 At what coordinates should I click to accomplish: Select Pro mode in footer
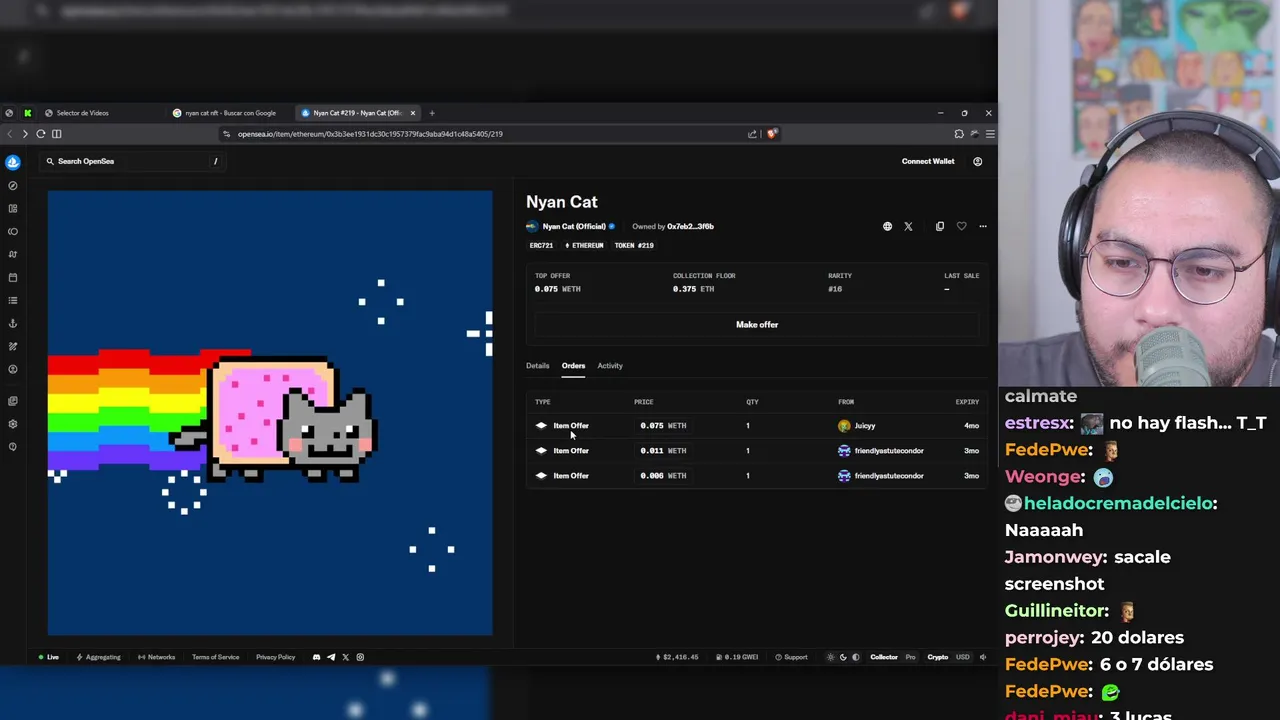[910, 657]
